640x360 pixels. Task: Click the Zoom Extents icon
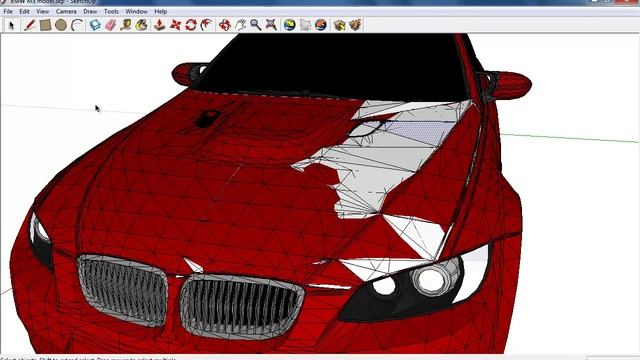(271, 25)
